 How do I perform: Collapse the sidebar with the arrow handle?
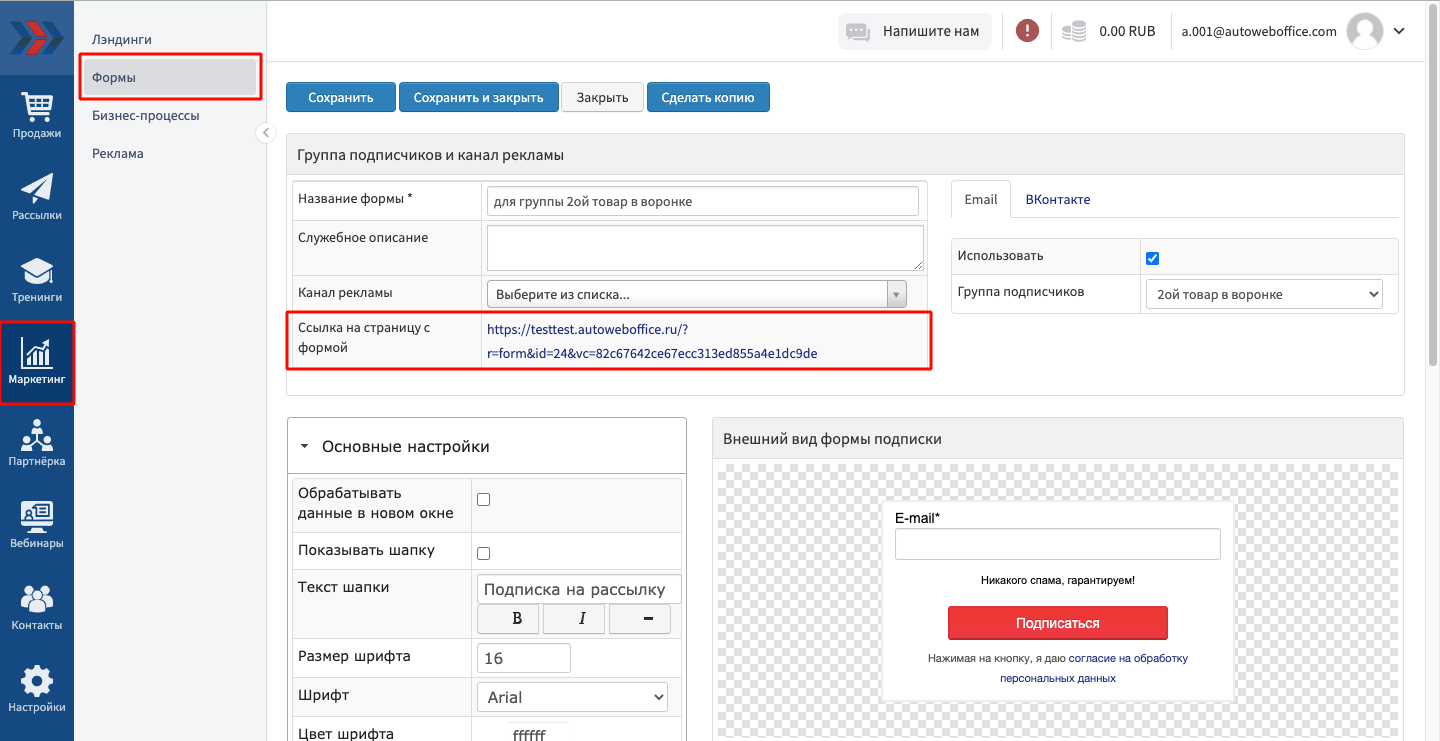[x=266, y=133]
